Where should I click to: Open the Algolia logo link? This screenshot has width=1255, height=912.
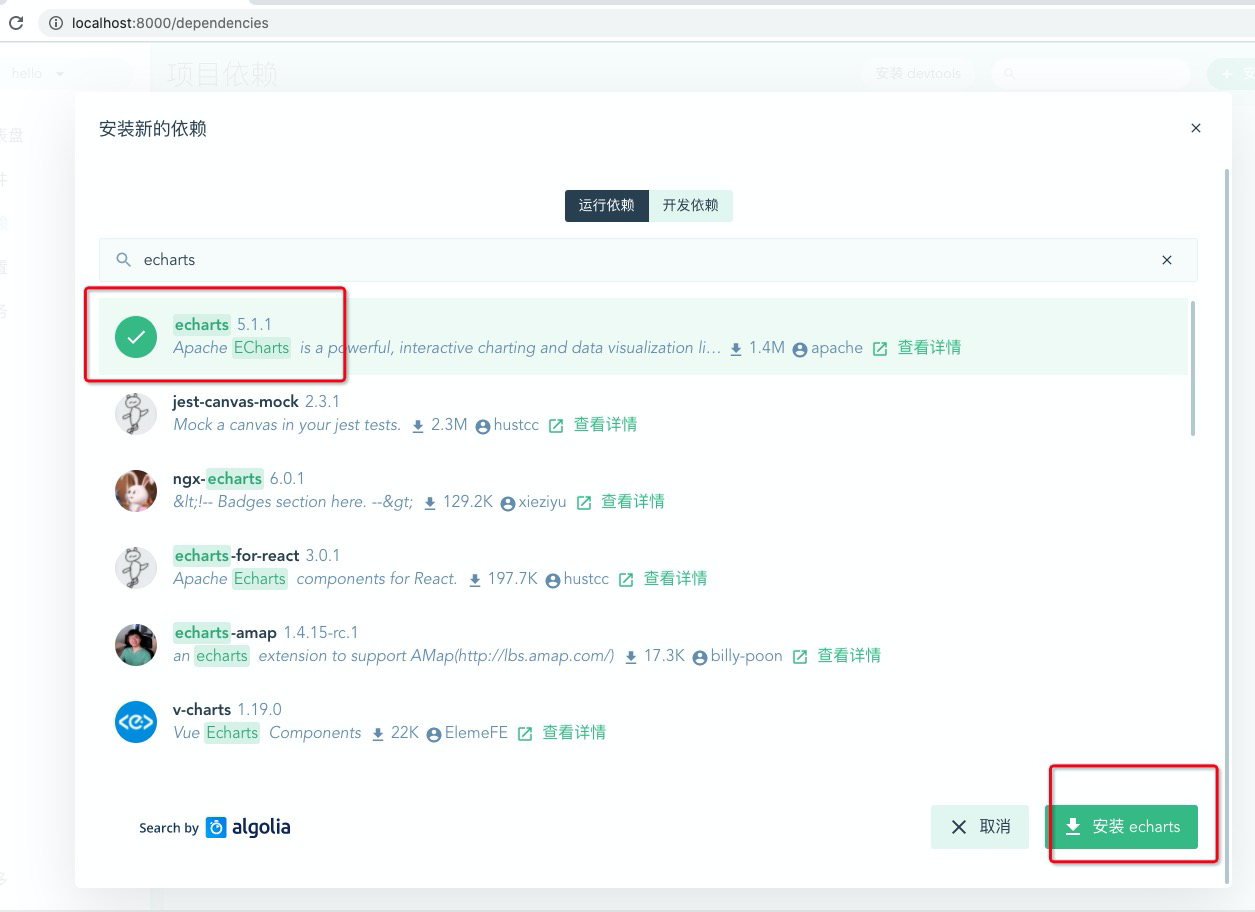tap(249, 827)
